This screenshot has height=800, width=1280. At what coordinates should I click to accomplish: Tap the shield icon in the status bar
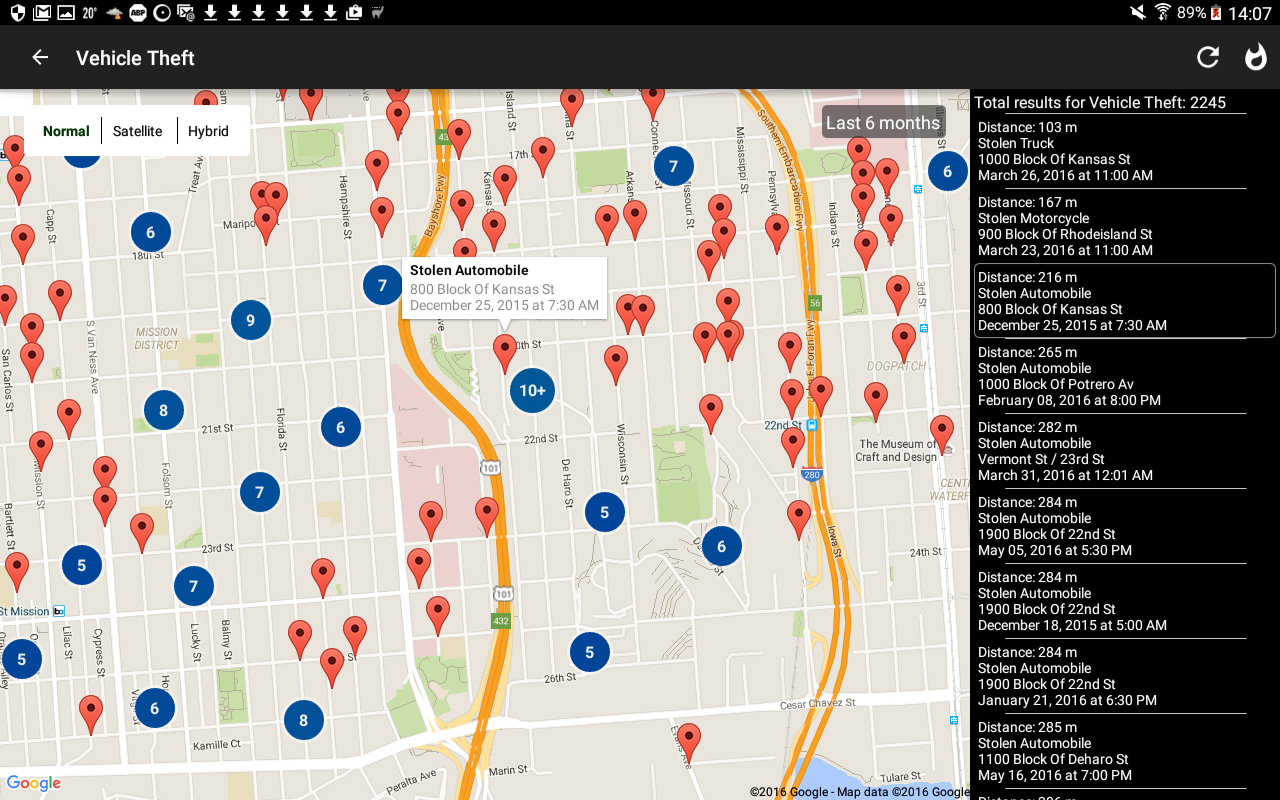click(x=18, y=13)
